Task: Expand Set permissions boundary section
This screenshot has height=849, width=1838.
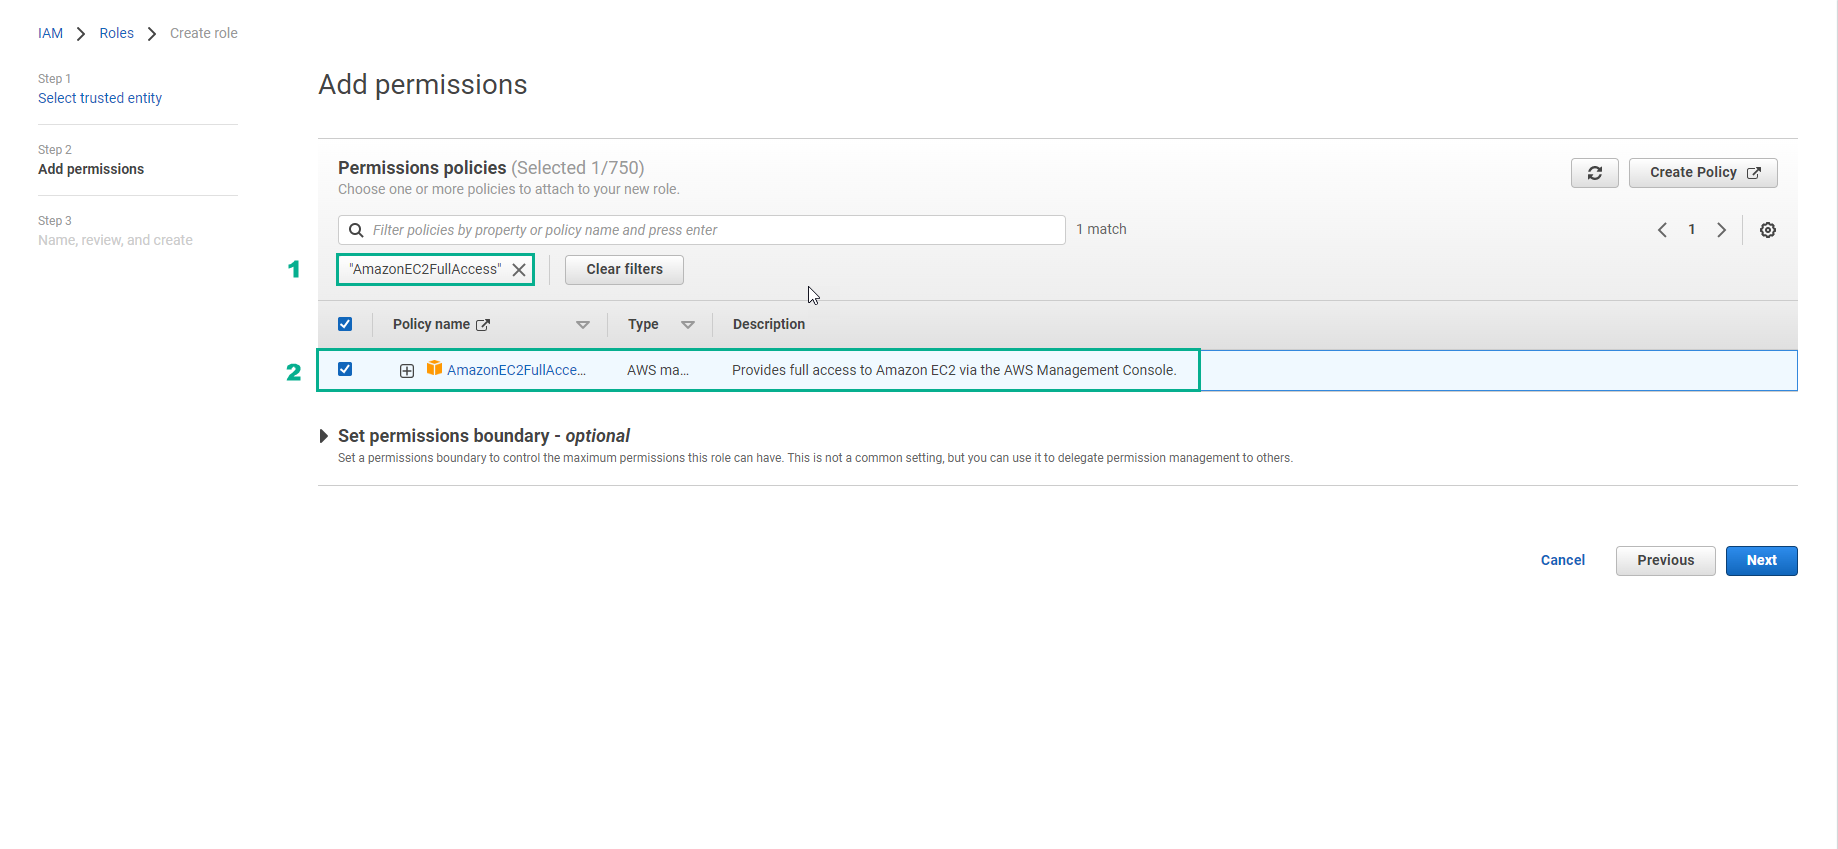Action: coord(324,436)
